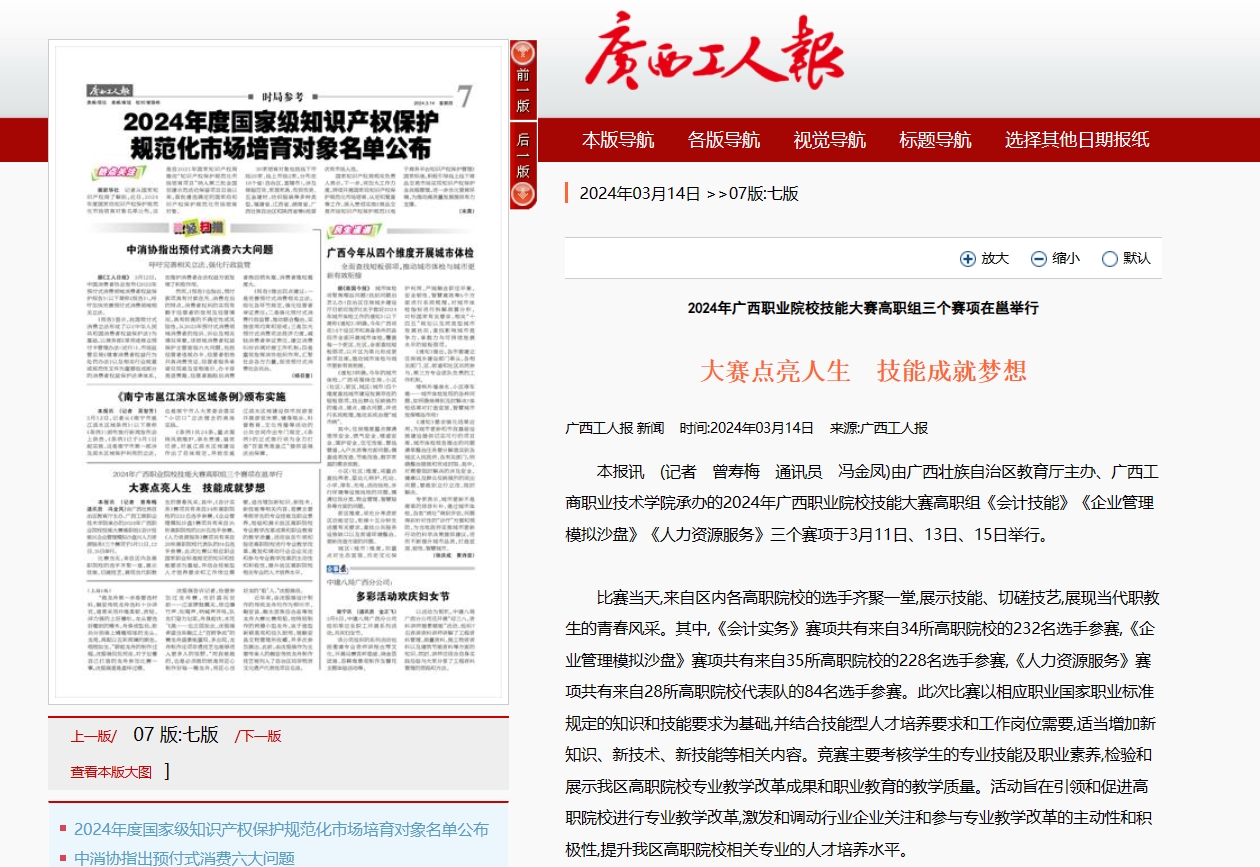Select 标题导航 in navigation bar
Image resolution: width=1260 pixels, height=867 pixels.
935,140
